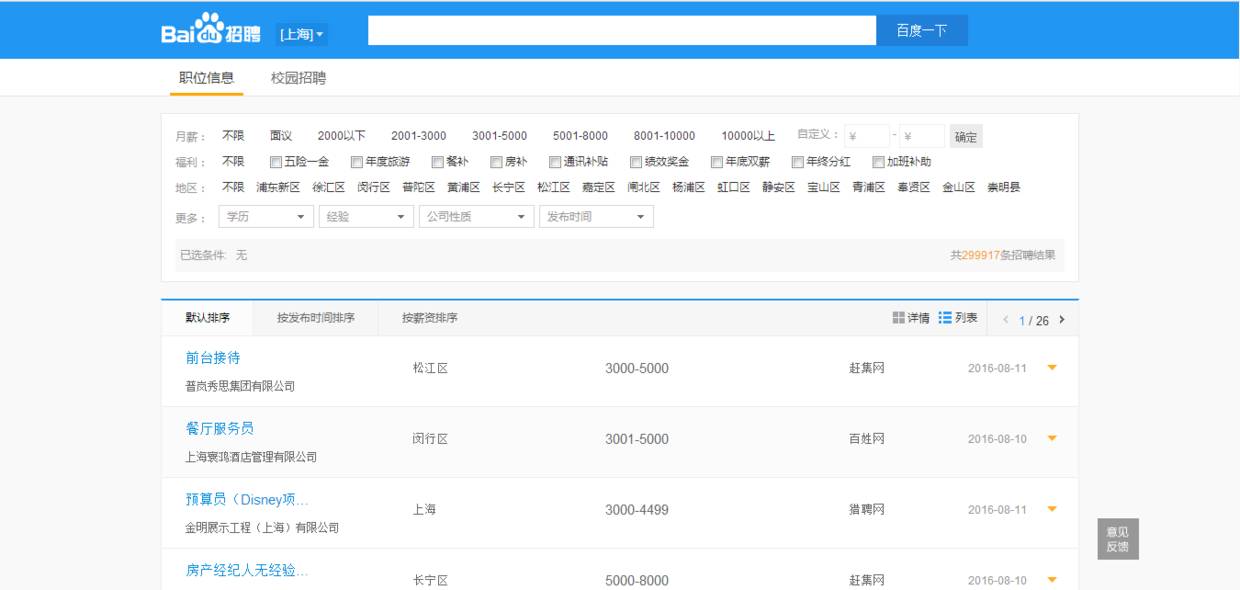The width and height of the screenshot is (1240, 590).
Task: Open the 上海 city selector
Action: [302, 31]
